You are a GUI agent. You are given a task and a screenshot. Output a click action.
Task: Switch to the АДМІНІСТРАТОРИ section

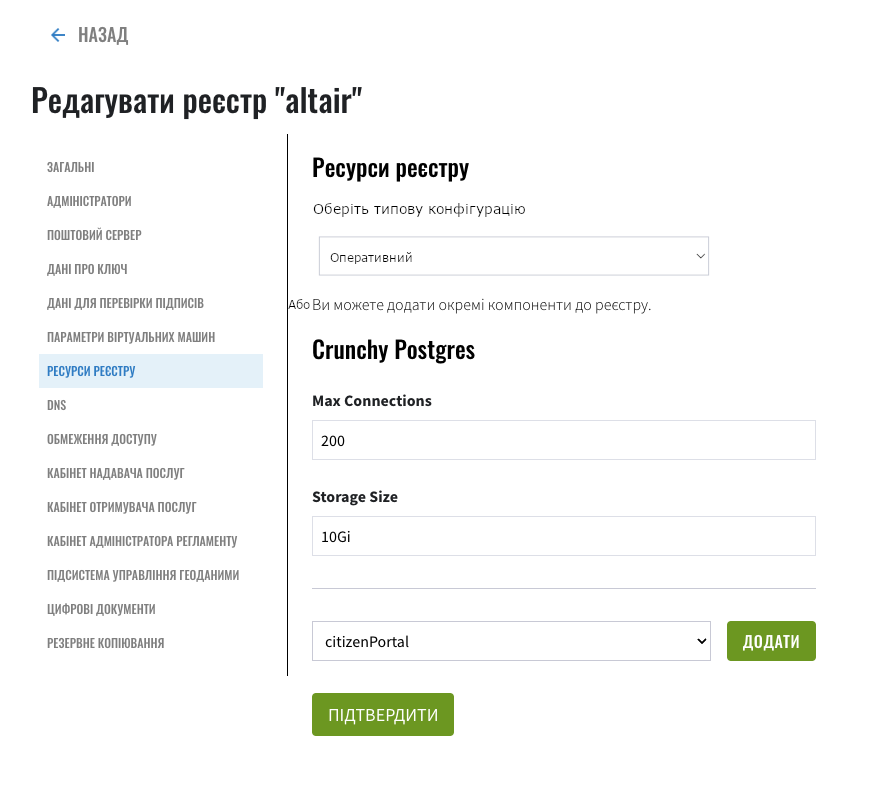point(89,201)
